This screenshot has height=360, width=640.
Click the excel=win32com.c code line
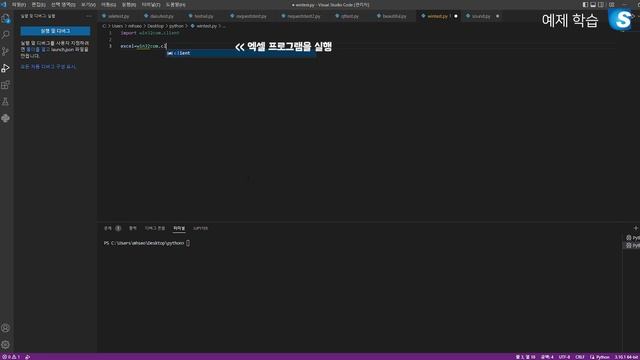tap(143, 46)
